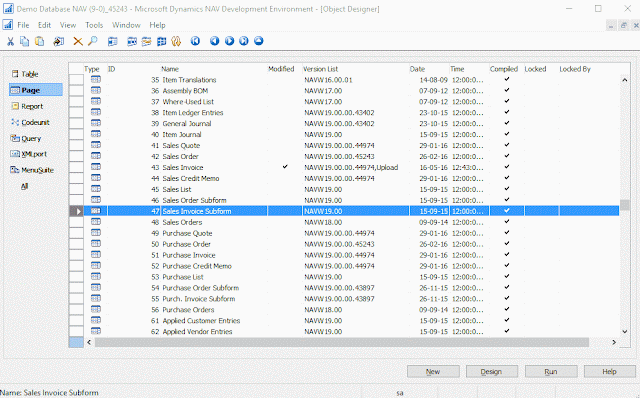Click the New button
The height and width of the screenshot is (398, 640).
pos(433,371)
